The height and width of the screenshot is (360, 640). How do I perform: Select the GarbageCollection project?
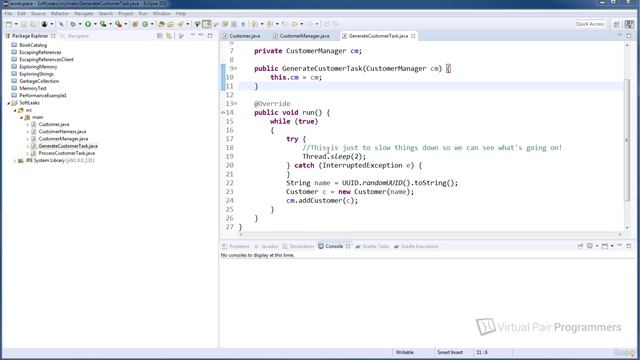[39, 81]
